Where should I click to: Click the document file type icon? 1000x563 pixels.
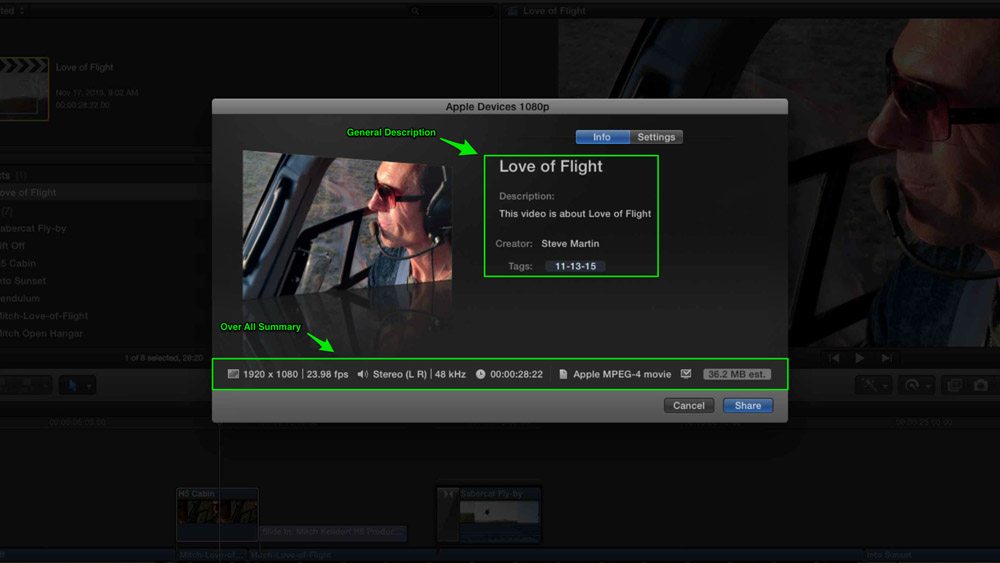pyautogui.click(x=563, y=374)
